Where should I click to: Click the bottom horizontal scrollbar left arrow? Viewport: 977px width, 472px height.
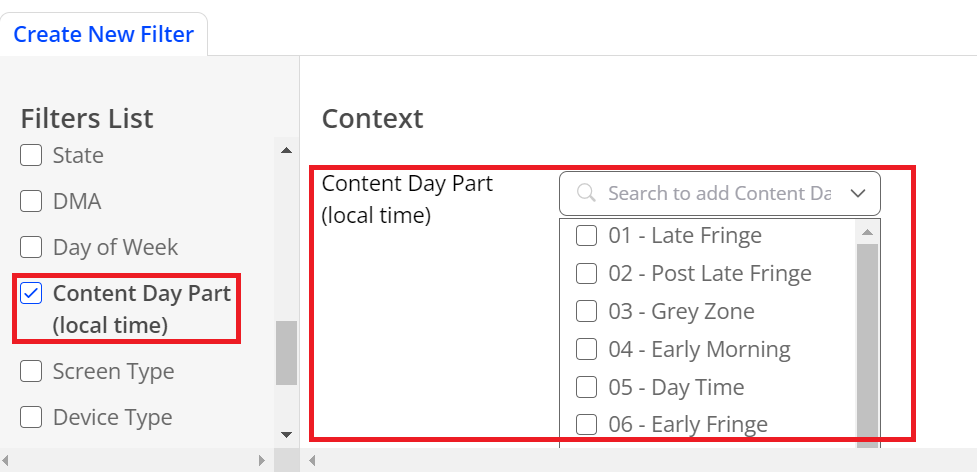(x=6, y=461)
